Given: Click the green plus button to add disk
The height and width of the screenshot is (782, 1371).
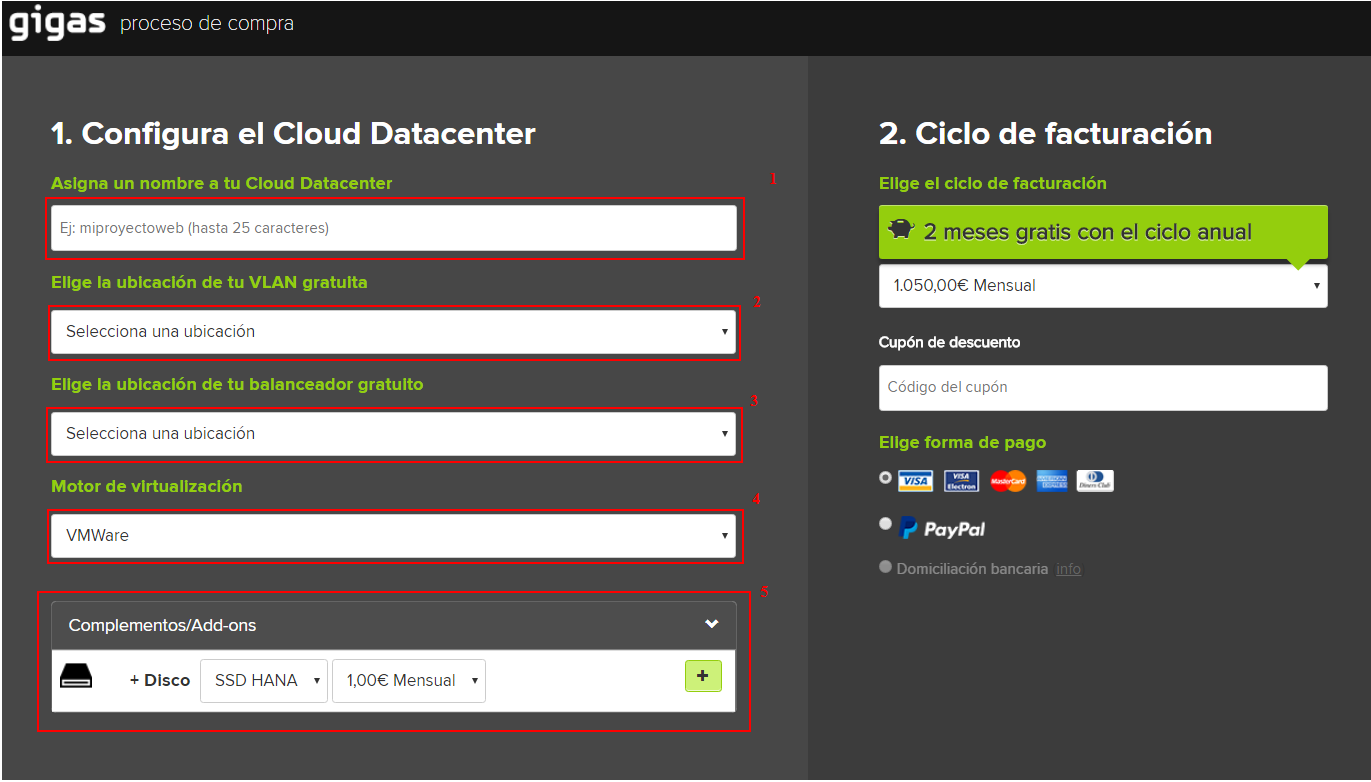Looking at the screenshot, I should click(703, 676).
